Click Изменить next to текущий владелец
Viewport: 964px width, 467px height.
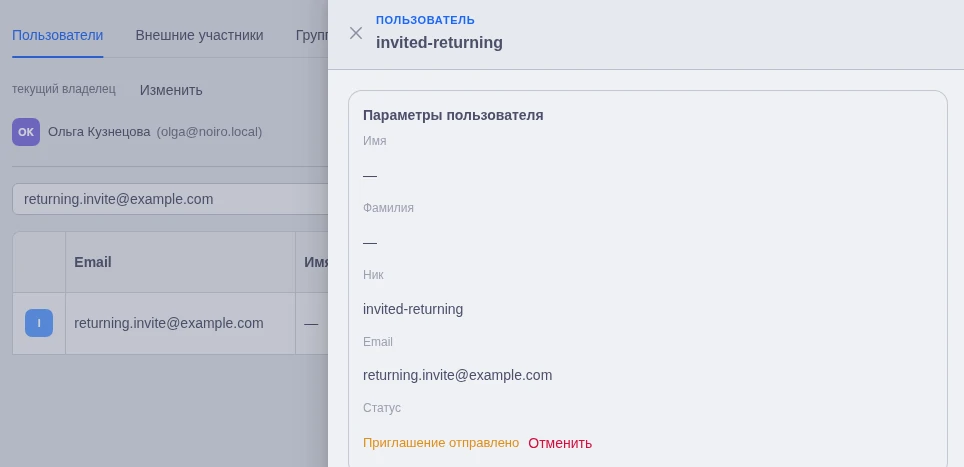coord(171,90)
